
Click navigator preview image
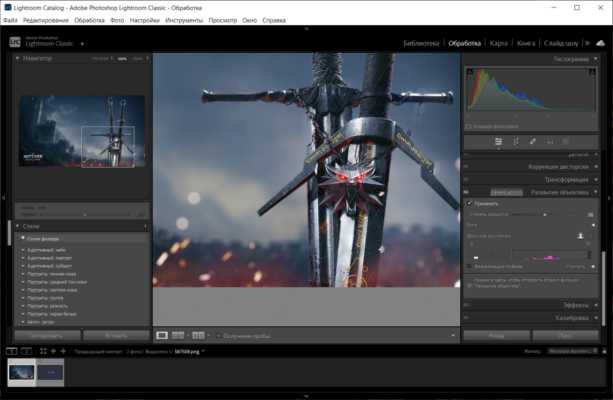coord(82,131)
